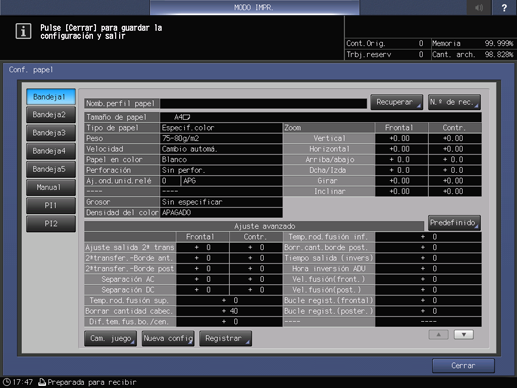Click the Peso 75-80g/m2 value
This screenshot has height=388, width=517.
221,138
